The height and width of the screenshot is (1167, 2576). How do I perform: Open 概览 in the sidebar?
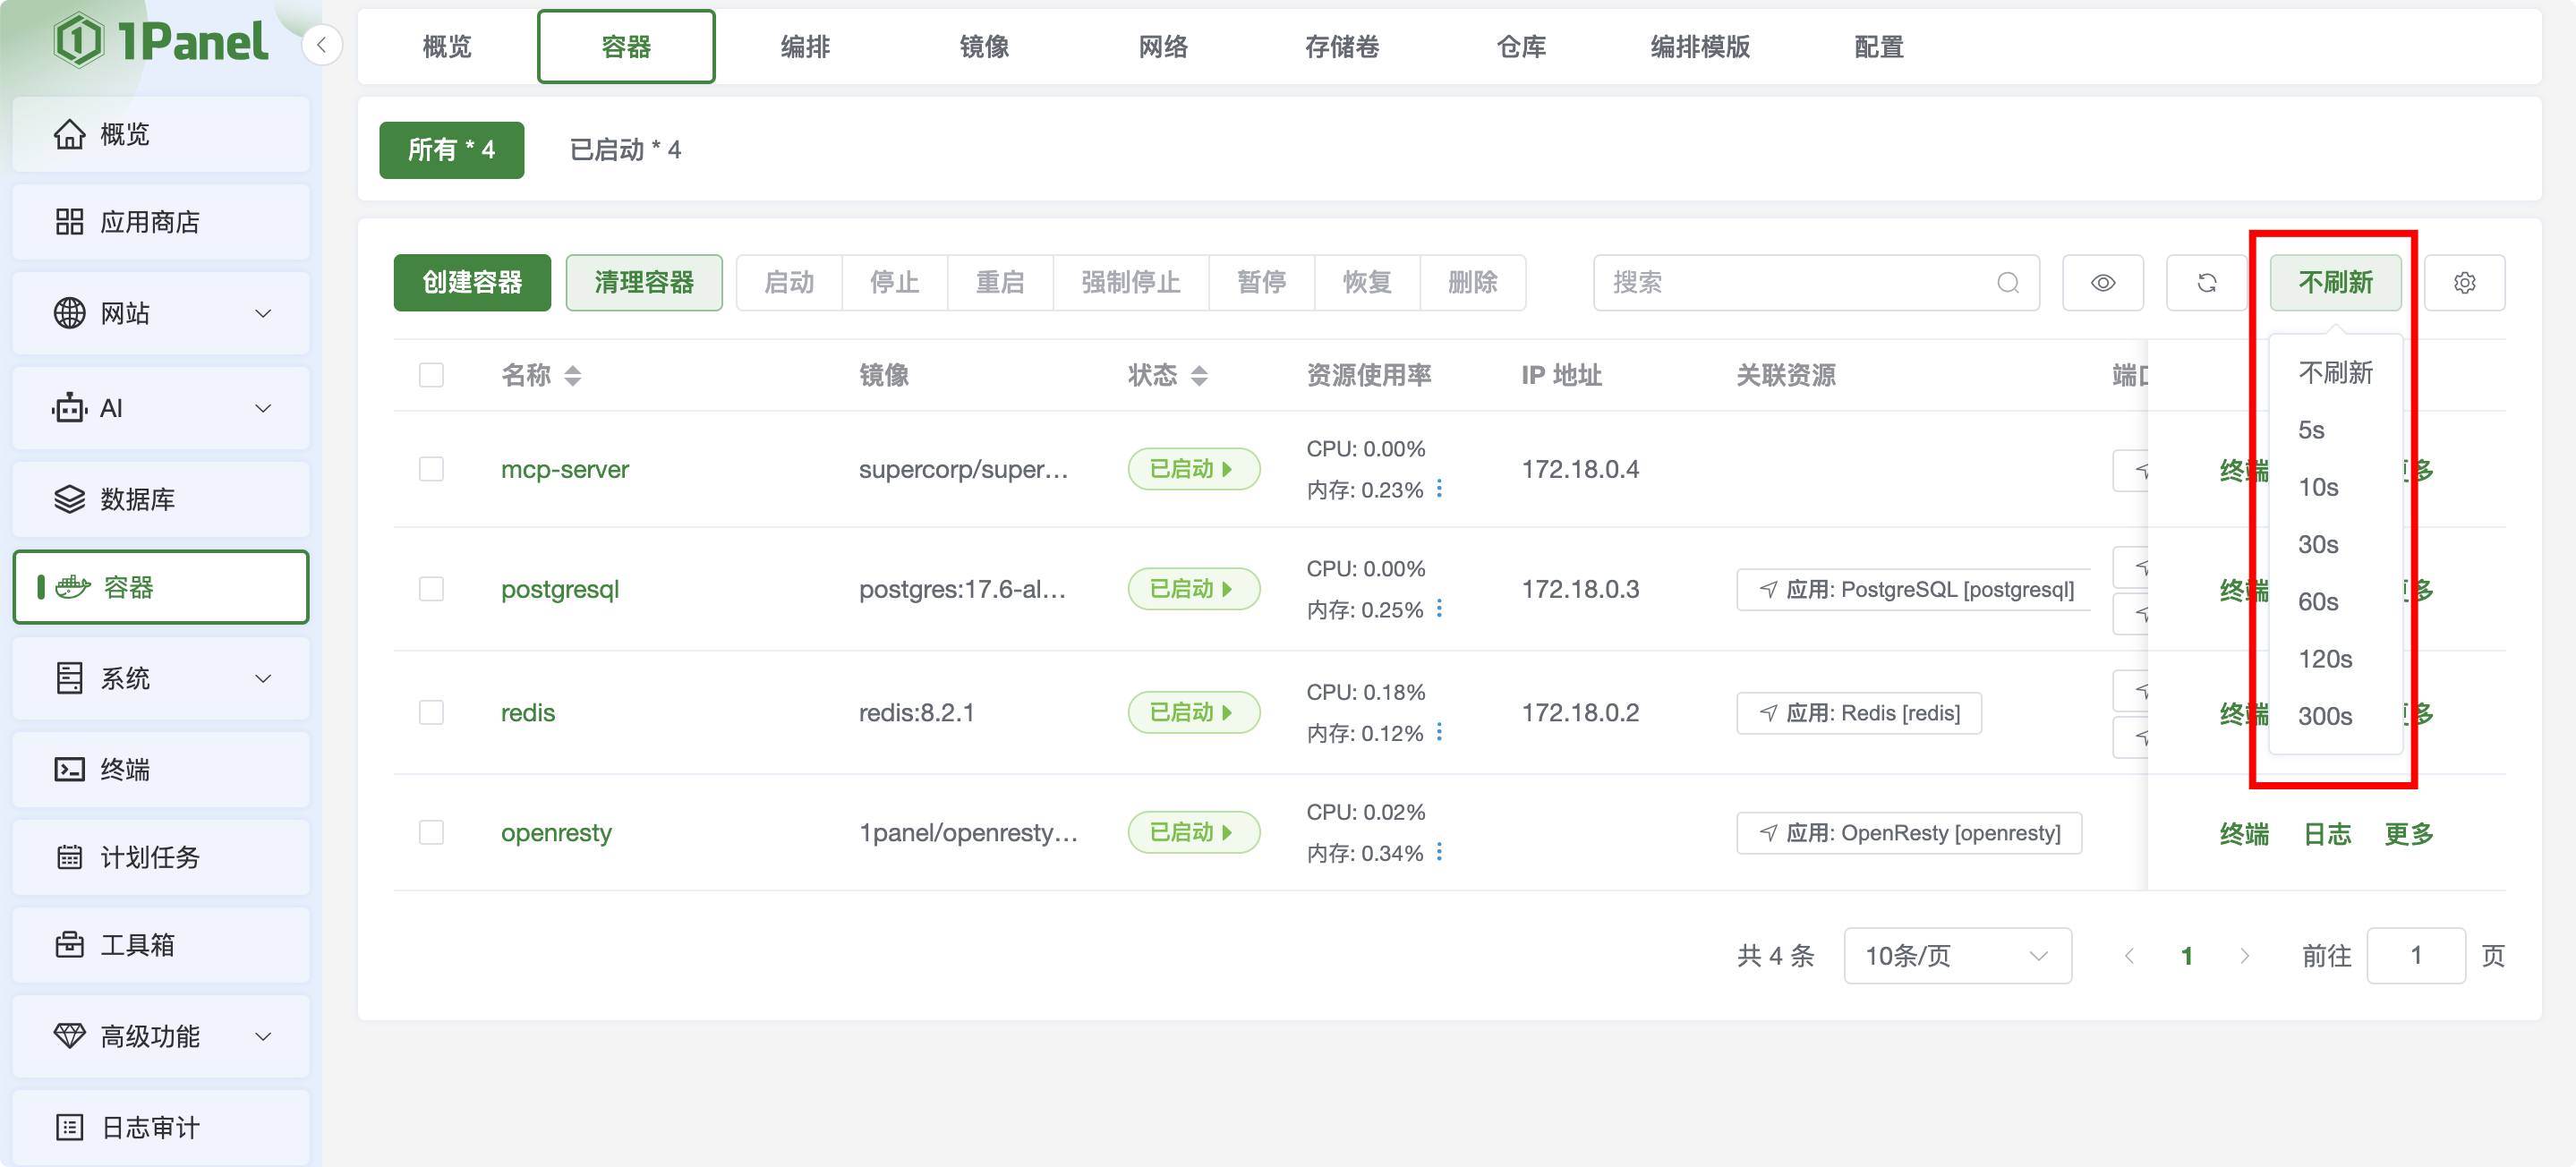(x=161, y=134)
